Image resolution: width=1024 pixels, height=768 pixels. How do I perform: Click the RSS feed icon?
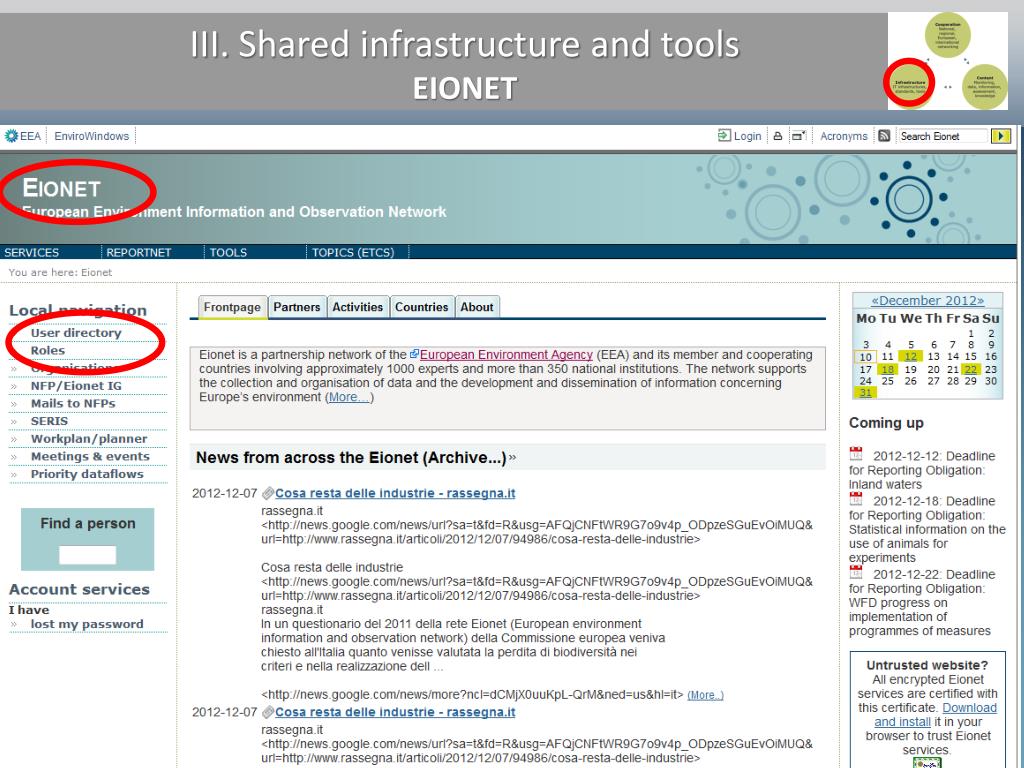884,136
